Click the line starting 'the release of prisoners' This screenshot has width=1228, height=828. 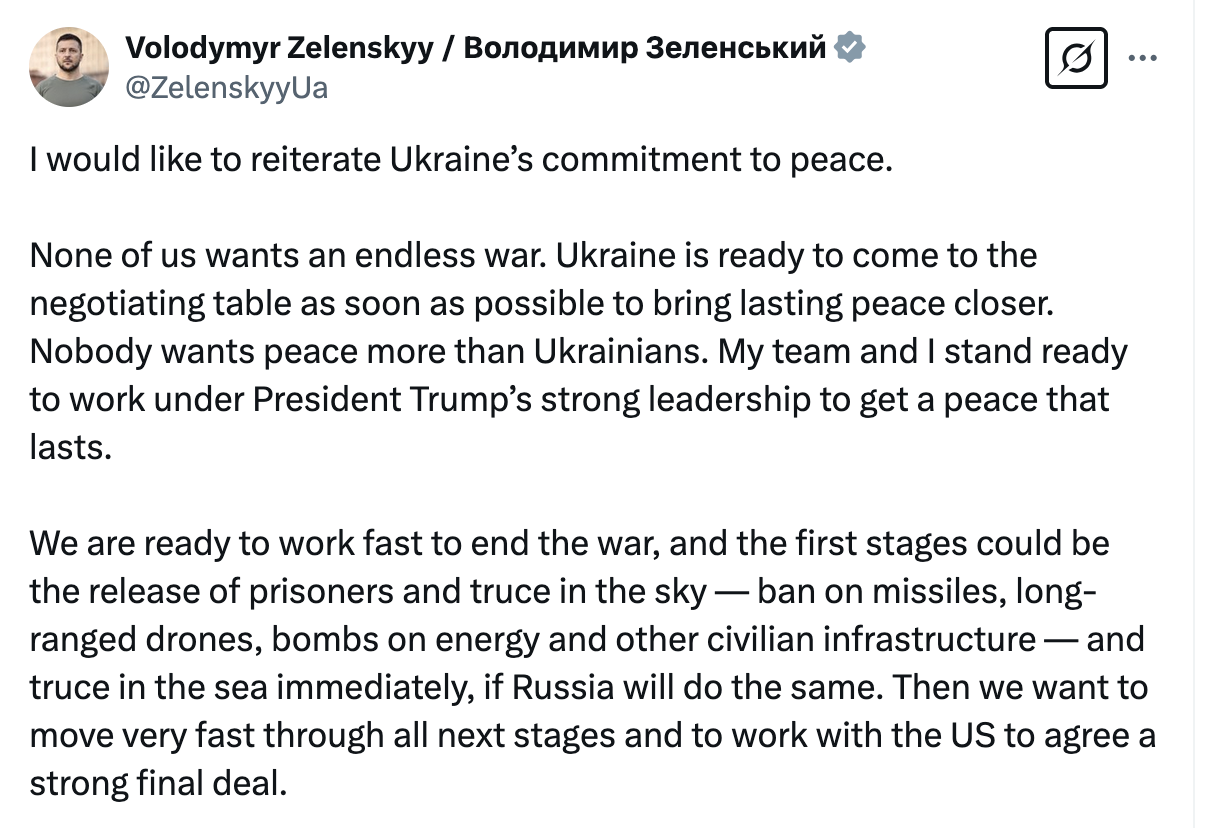pyautogui.click(x=563, y=592)
